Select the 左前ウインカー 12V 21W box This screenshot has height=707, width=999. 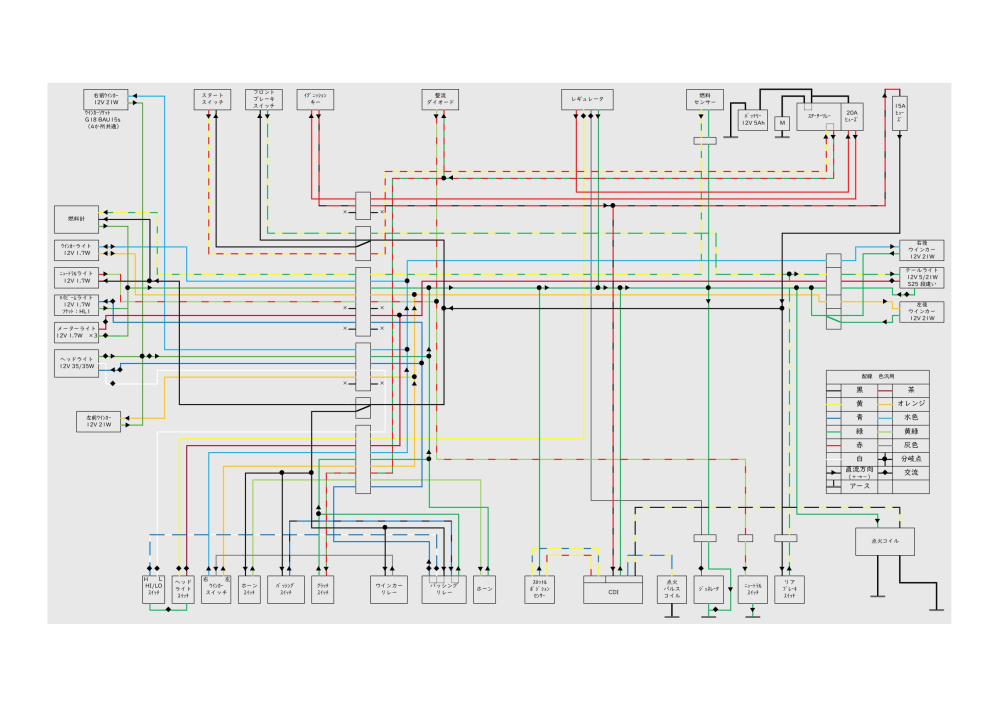coord(99,422)
